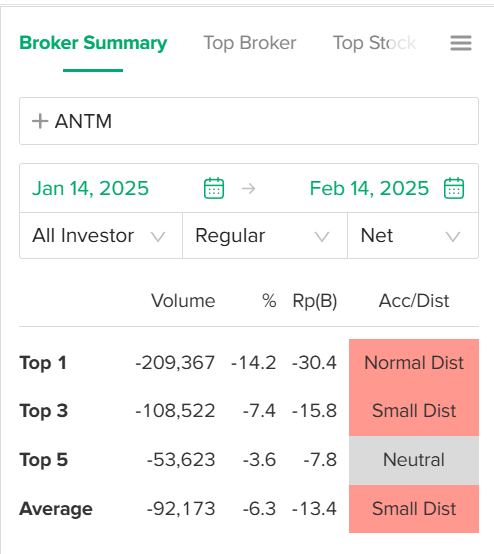Click the arrow between the dates

(x=248, y=188)
